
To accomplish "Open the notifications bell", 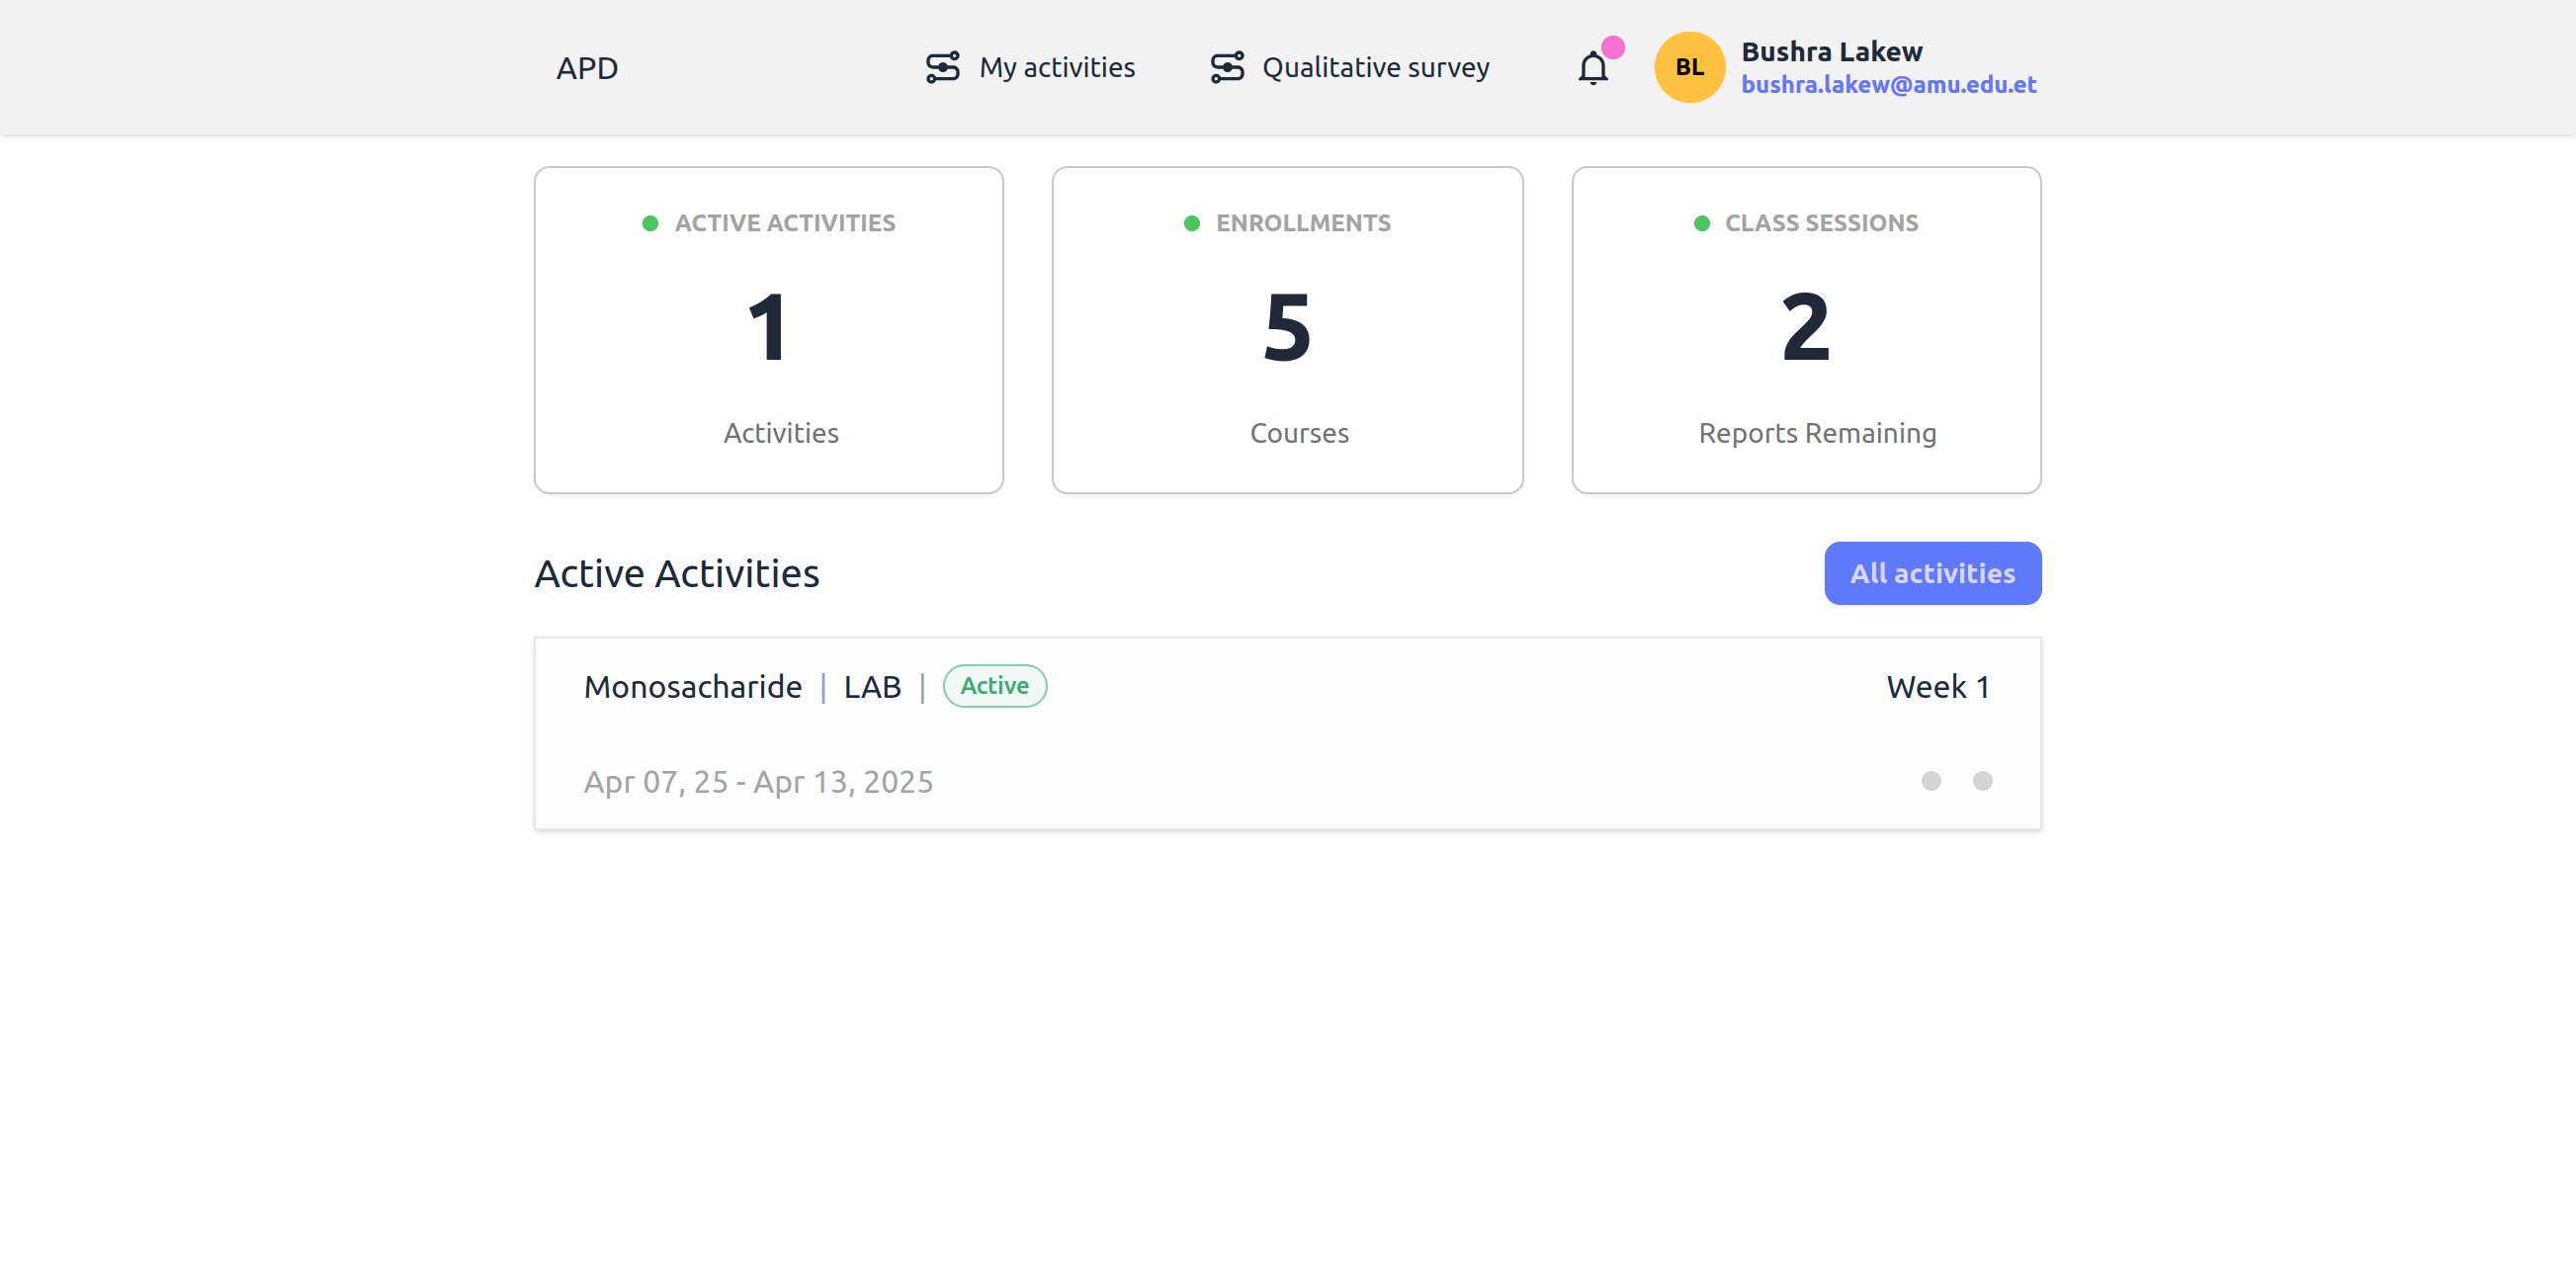I will (1593, 68).
